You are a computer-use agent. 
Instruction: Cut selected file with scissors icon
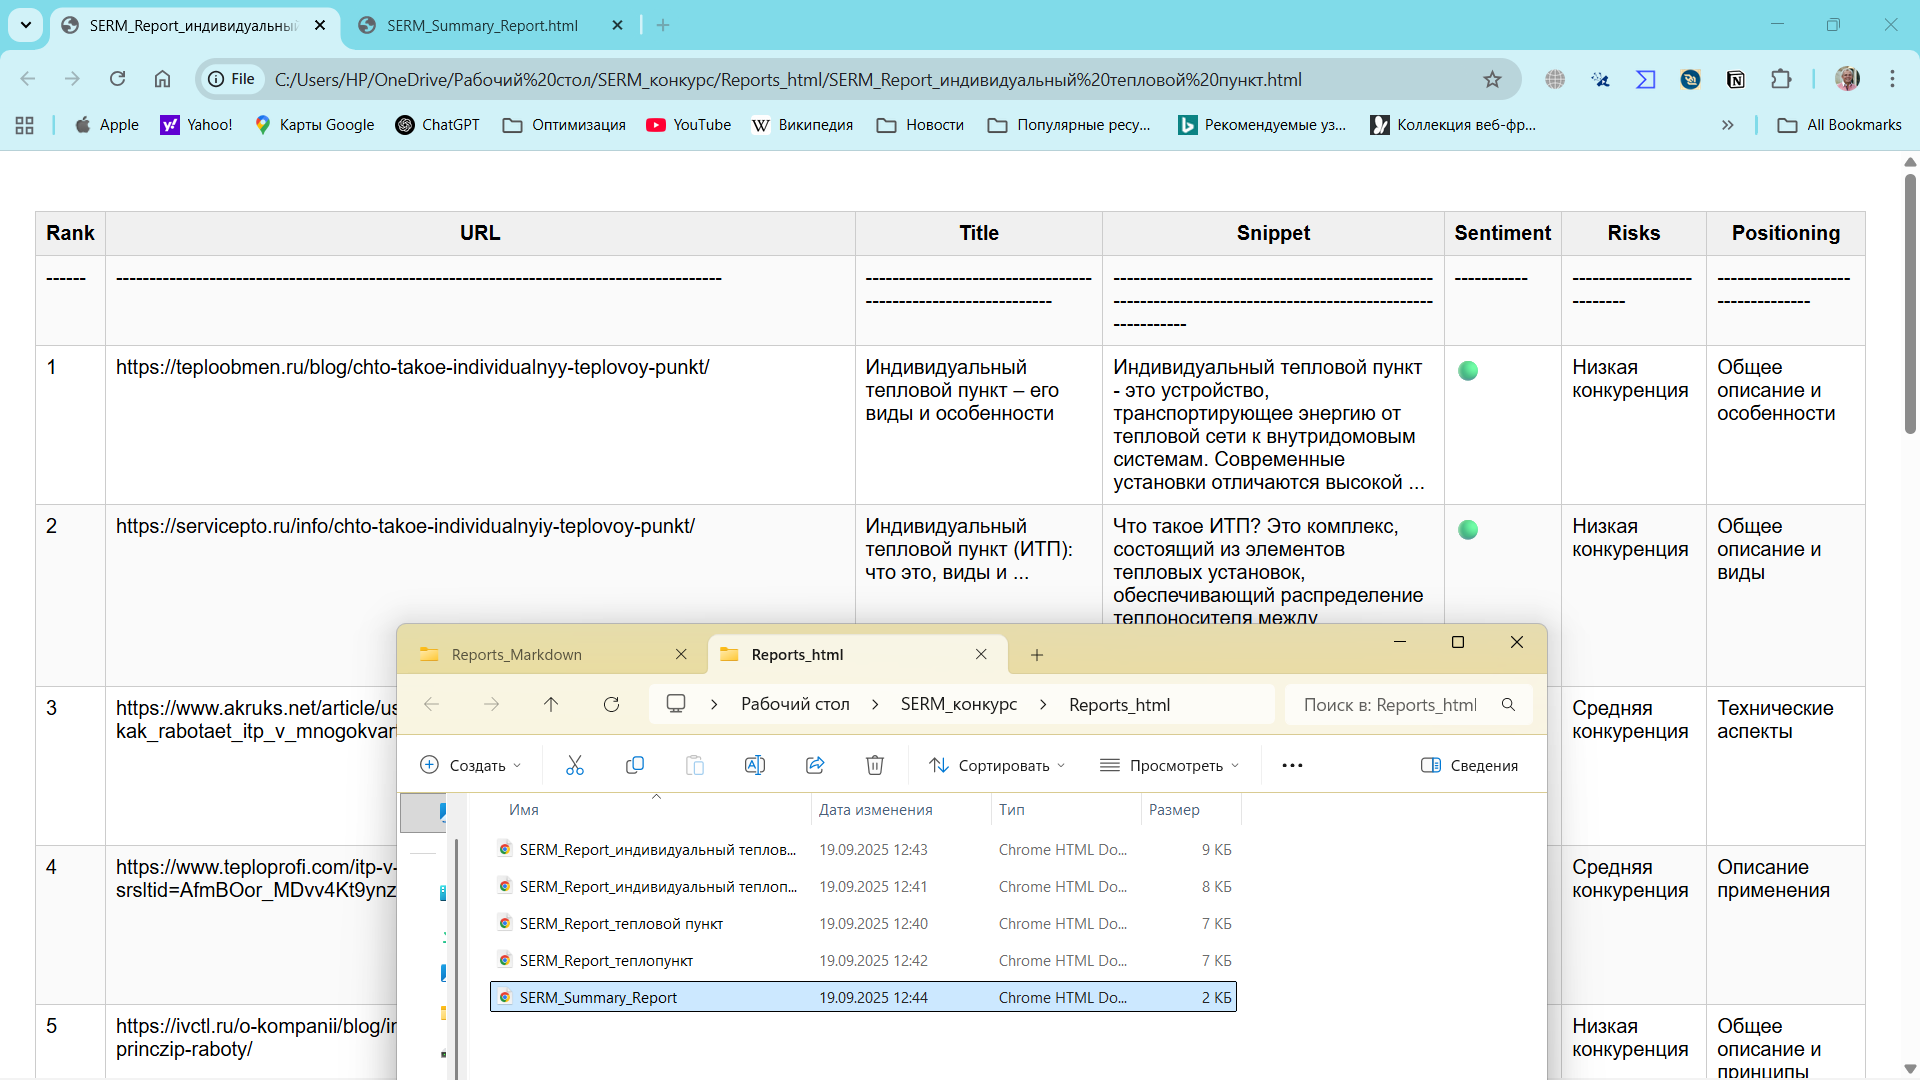pos(575,765)
